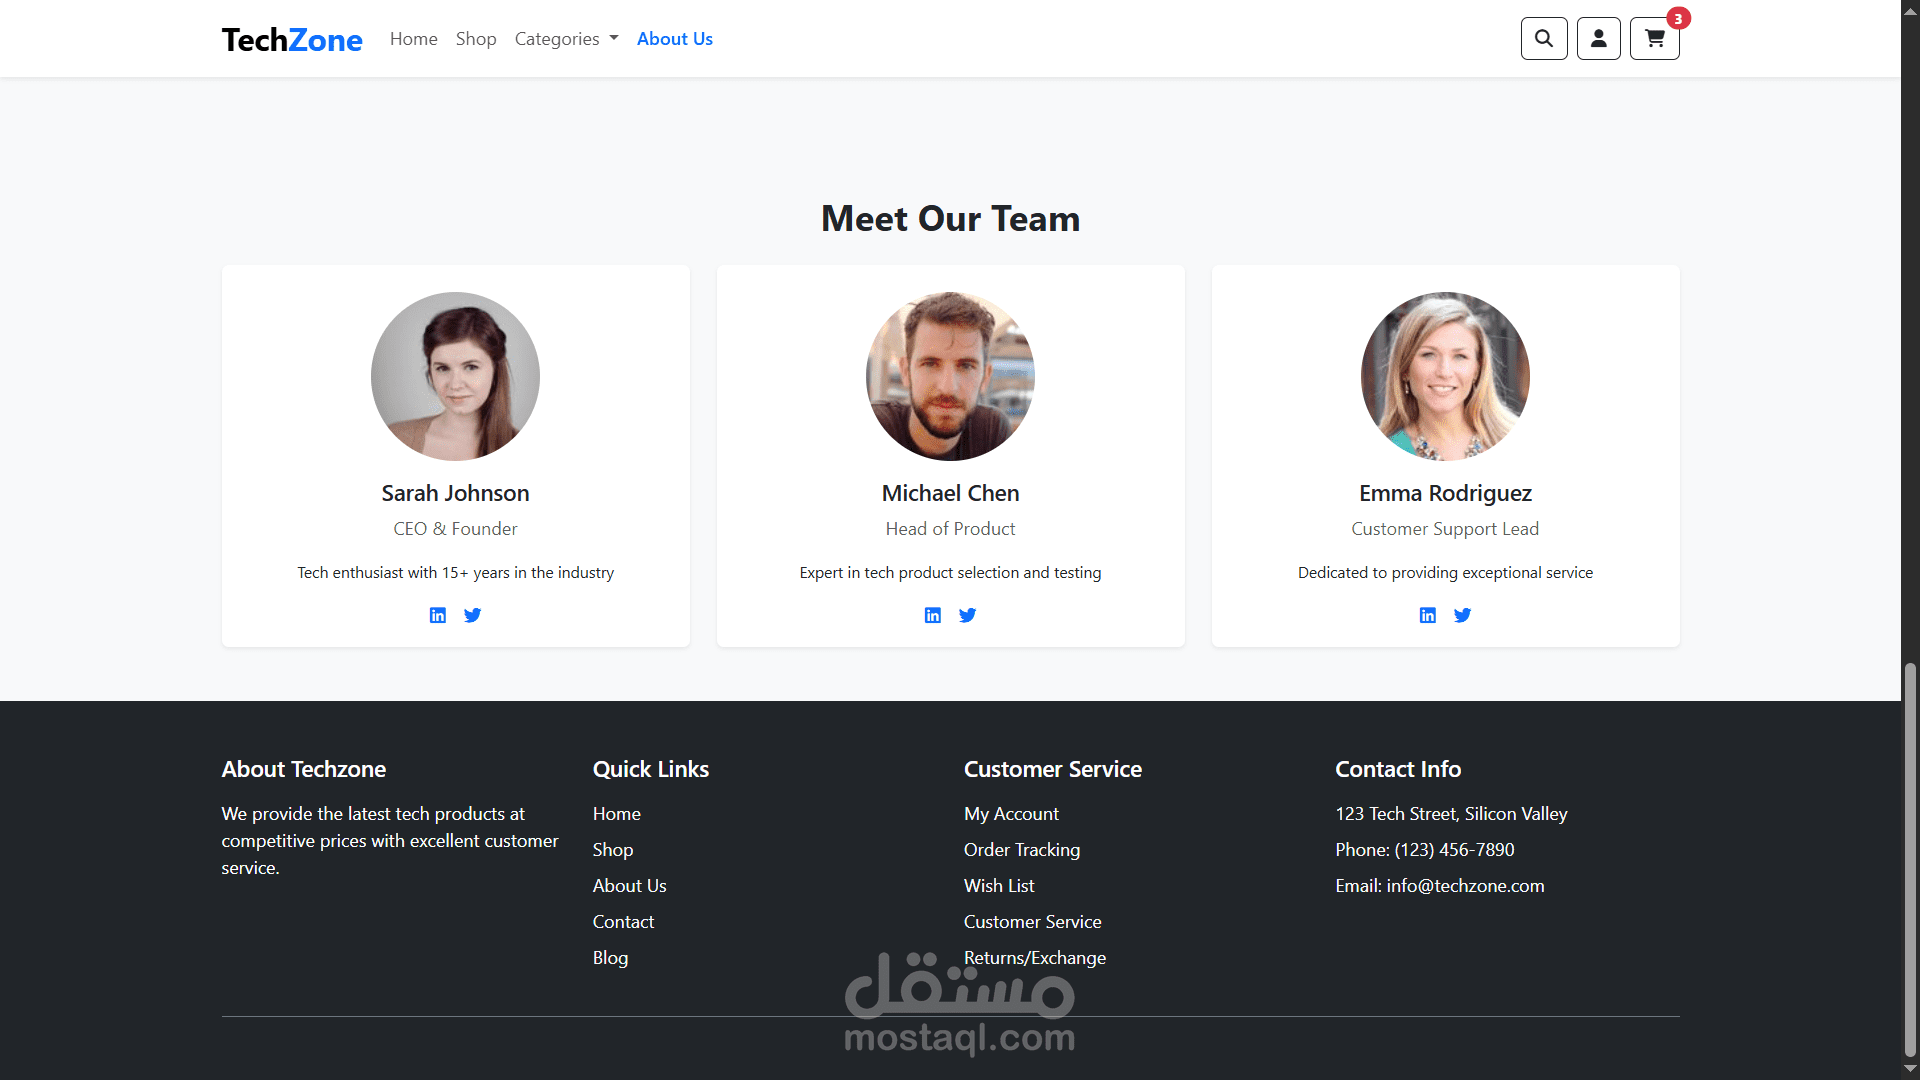Click Emma Rodriguez's profile photo
The image size is (1920, 1080).
click(x=1446, y=376)
